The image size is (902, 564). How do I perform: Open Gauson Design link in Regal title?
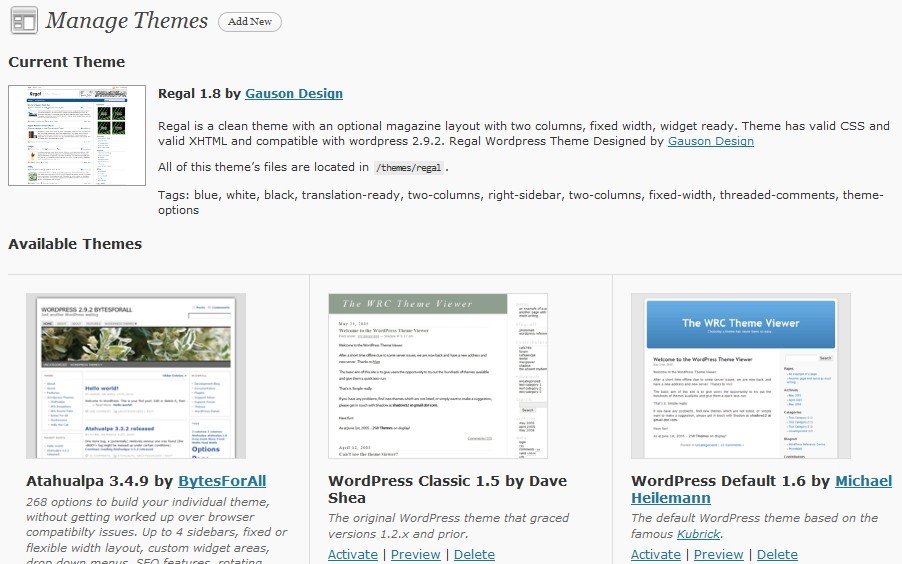(294, 93)
